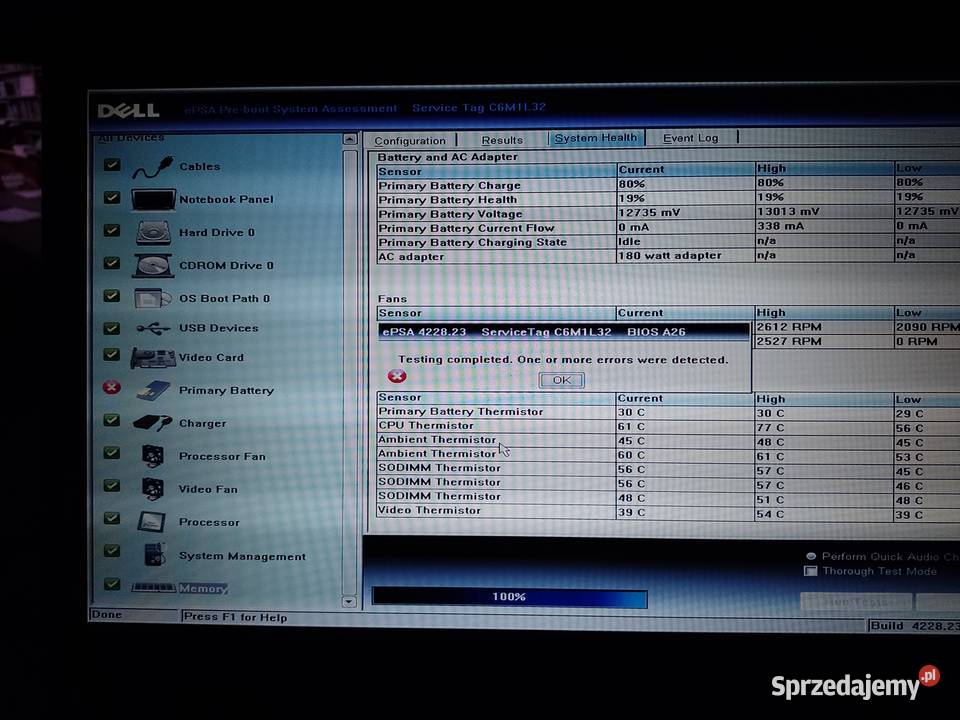Click the Hard Drive 0 disk icon

(x=153, y=233)
